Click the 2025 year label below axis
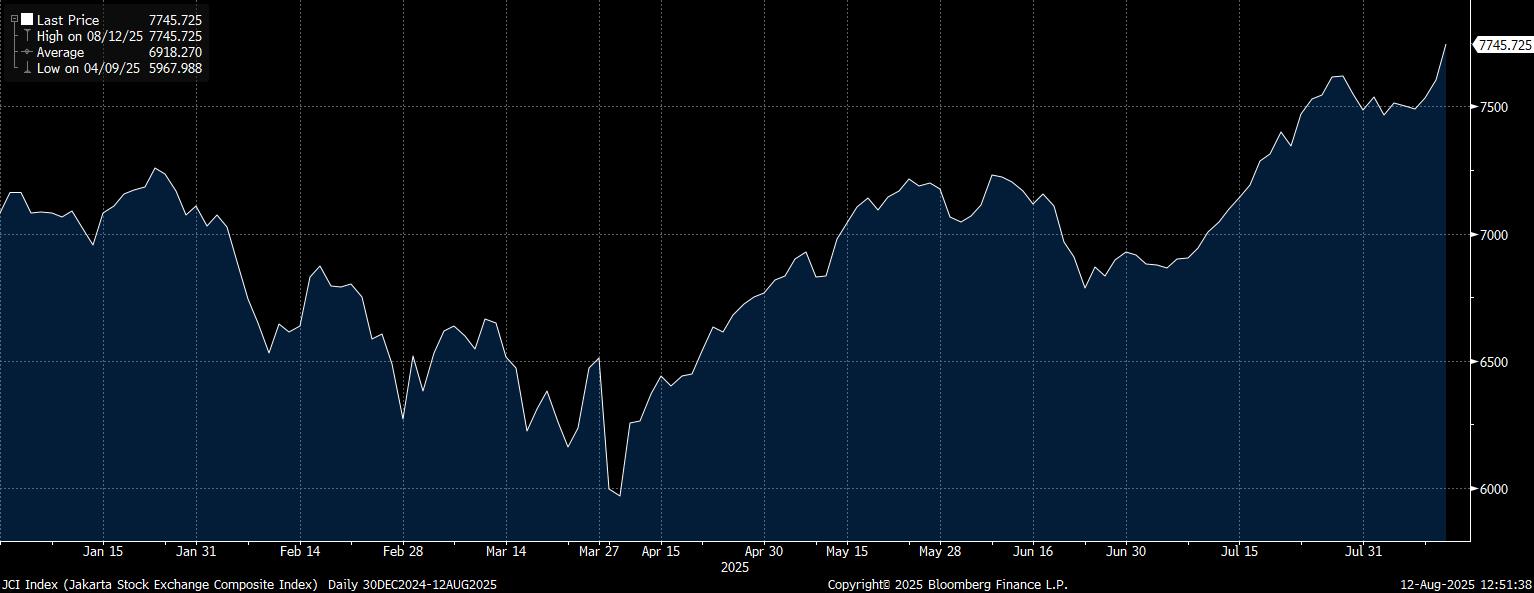The height and width of the screenshot is (593, 1534). point(735,567)
